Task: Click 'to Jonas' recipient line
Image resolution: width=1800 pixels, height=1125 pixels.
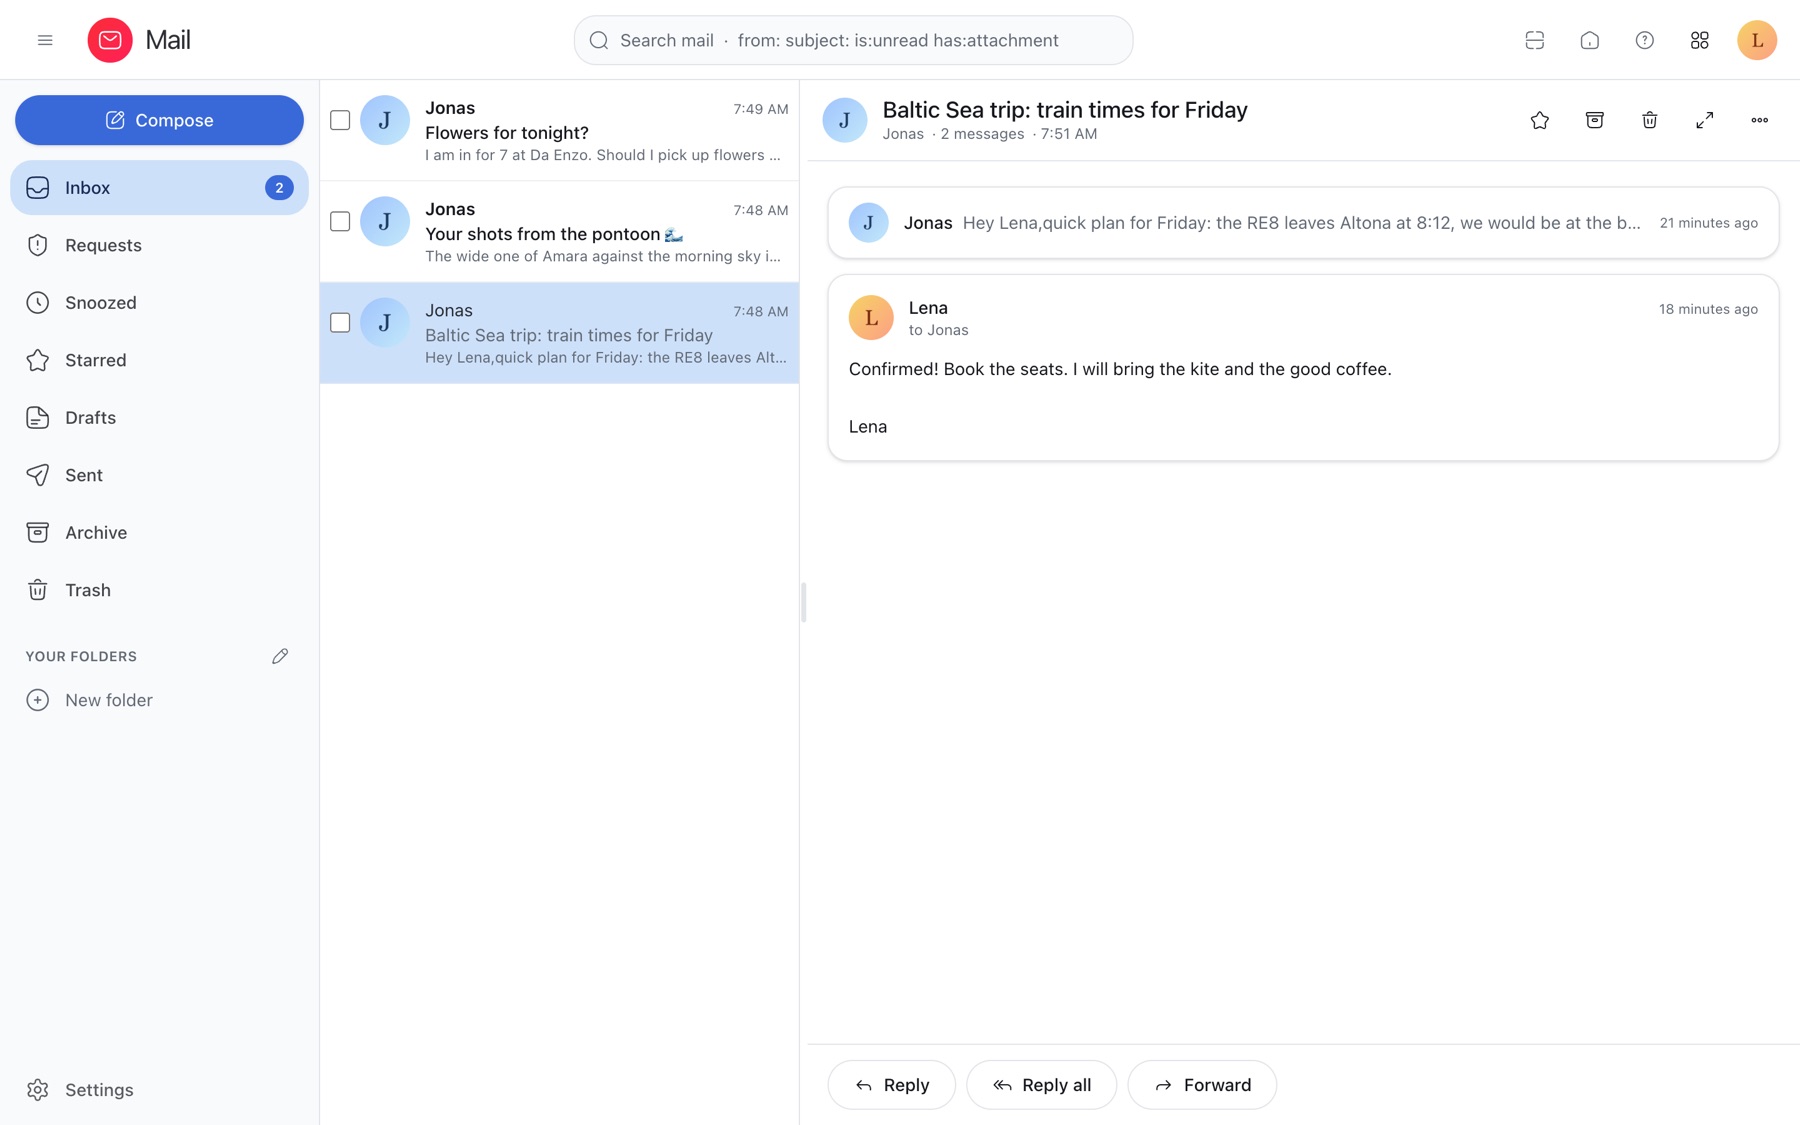Action: pos(938,330)
